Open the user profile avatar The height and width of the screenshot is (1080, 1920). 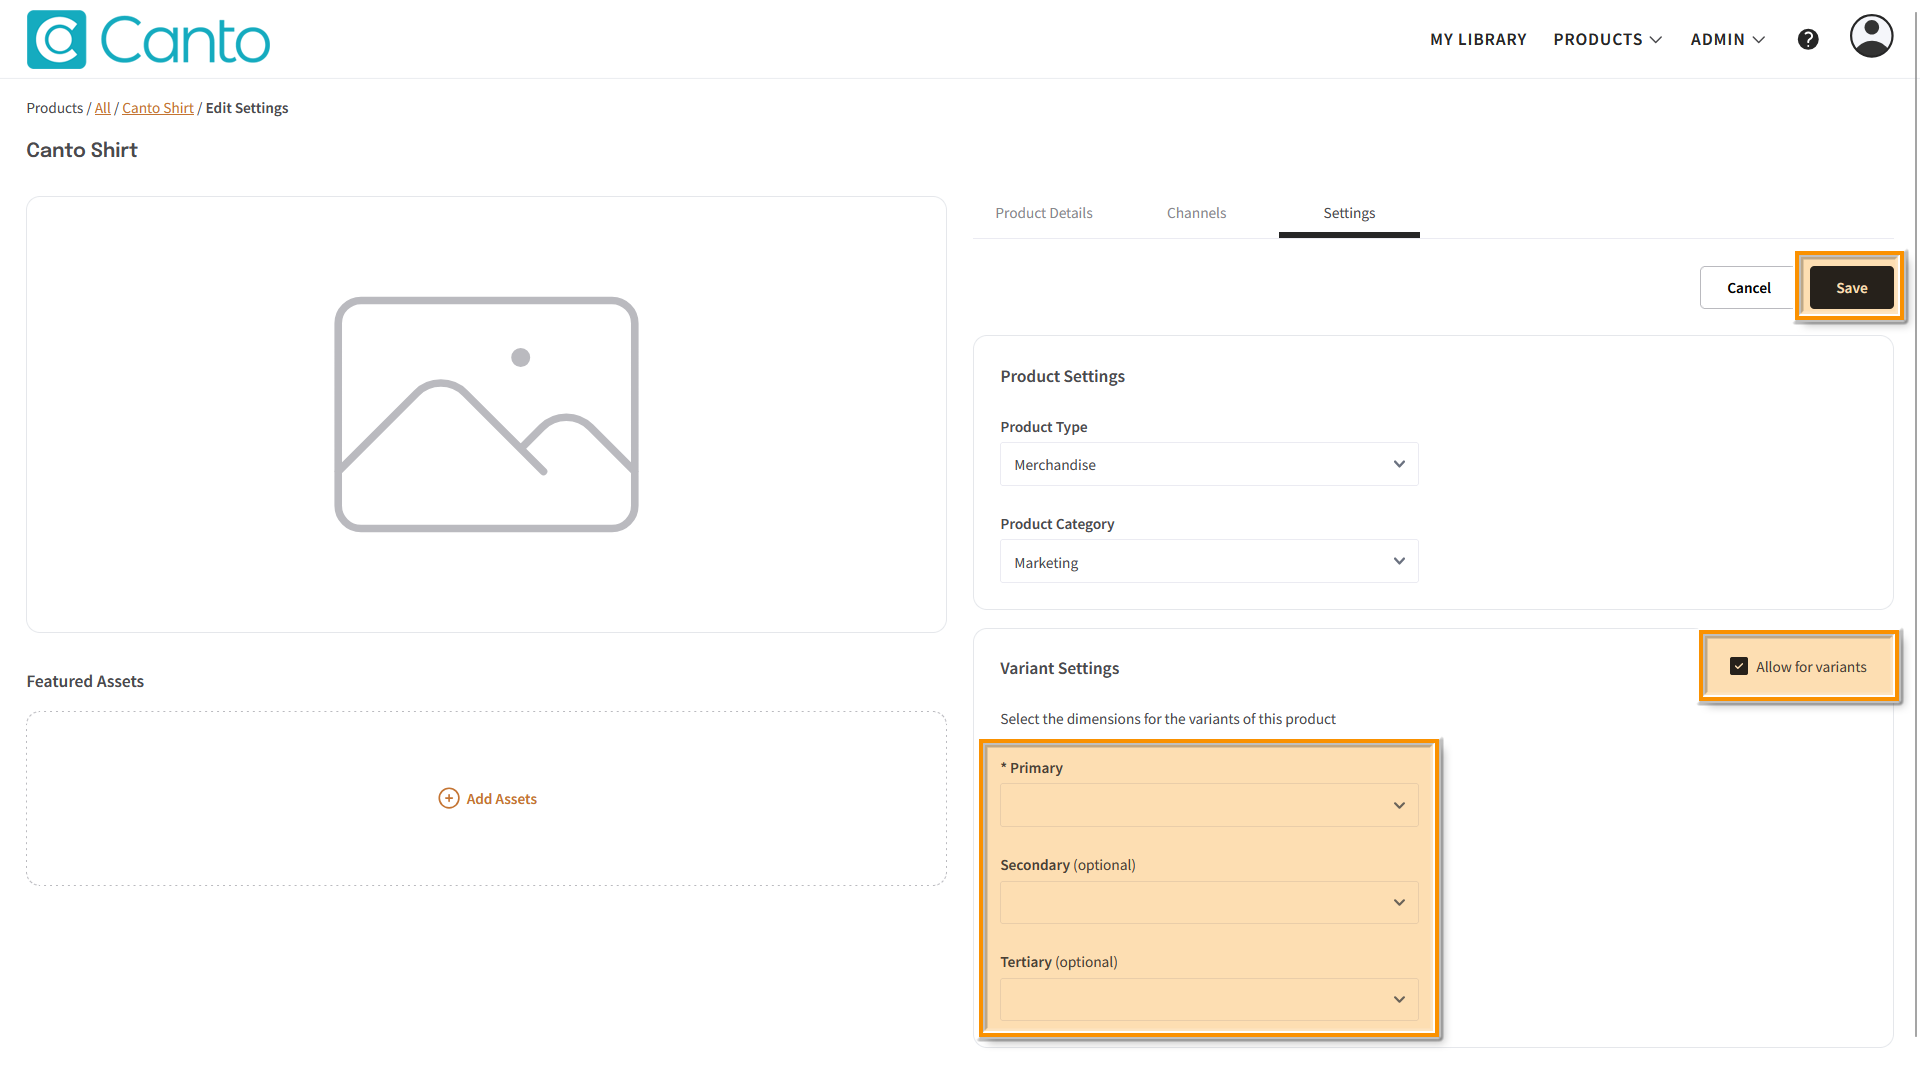click(x=1871, y=36)
